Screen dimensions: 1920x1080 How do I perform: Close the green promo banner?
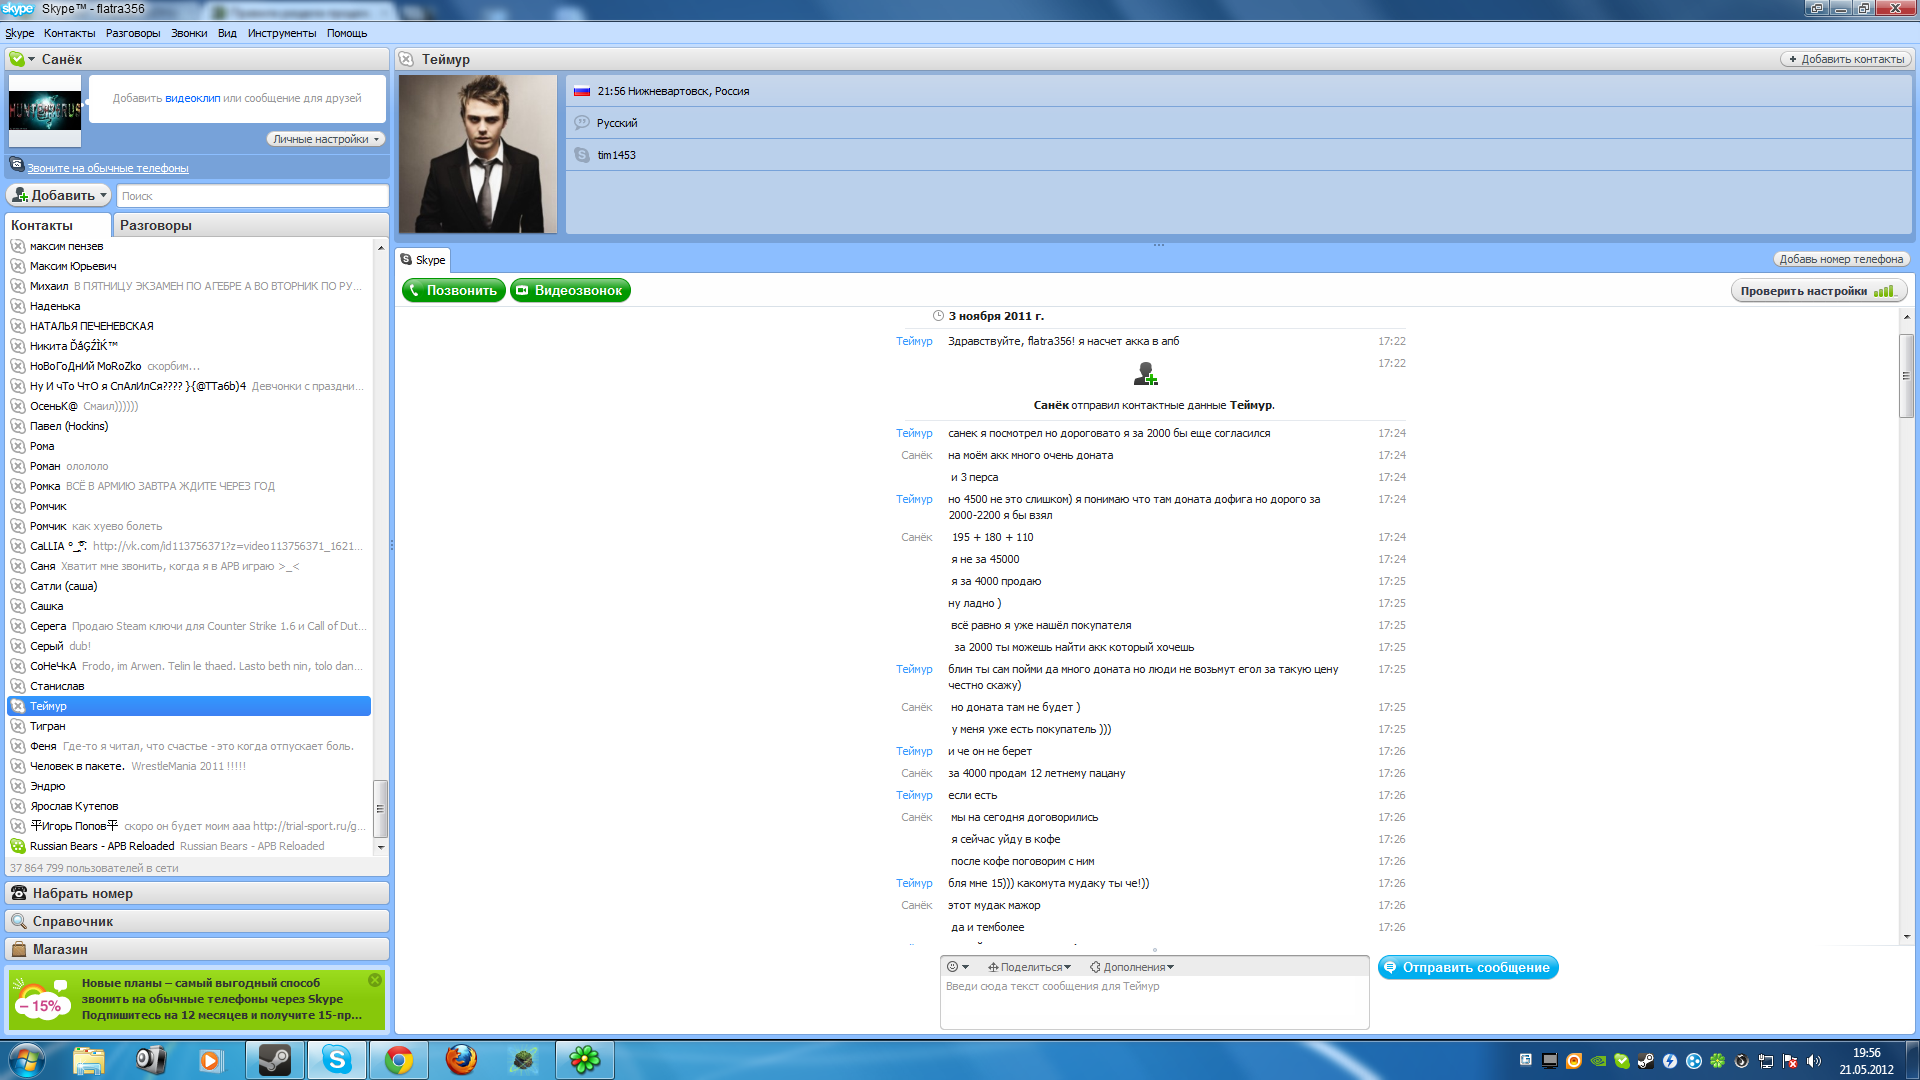pos(375,980)
